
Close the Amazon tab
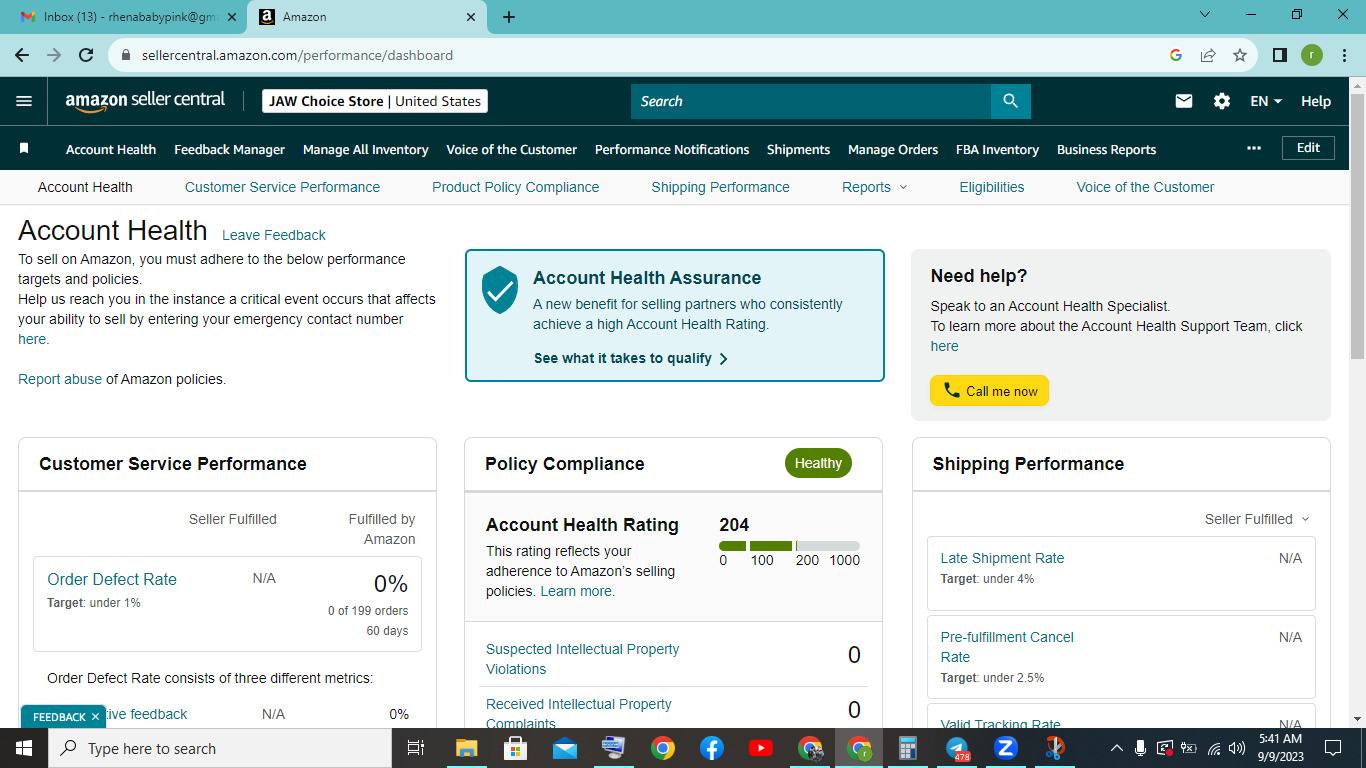pyautogui.click(x=472, y=17)
